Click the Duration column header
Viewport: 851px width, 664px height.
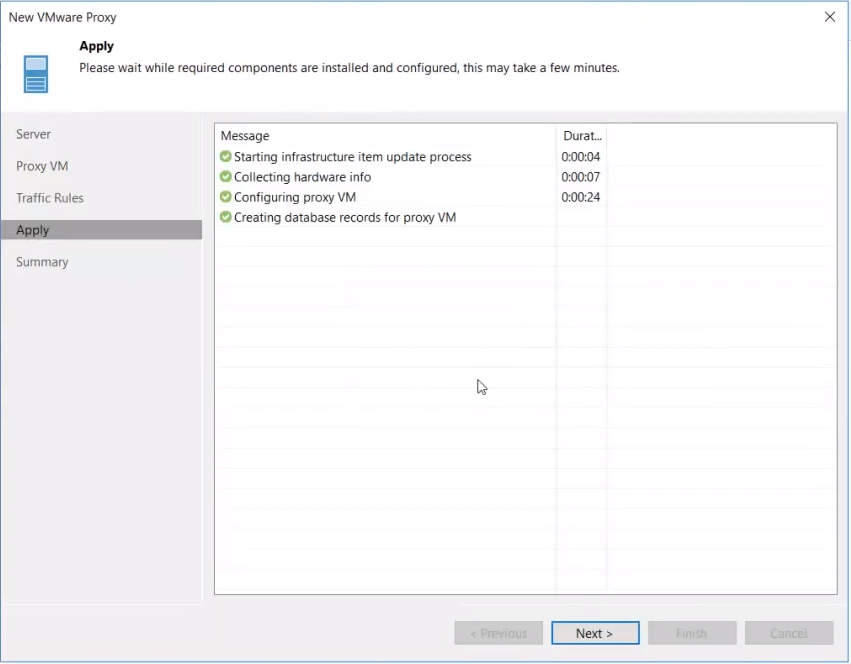[x=581, y=135]
